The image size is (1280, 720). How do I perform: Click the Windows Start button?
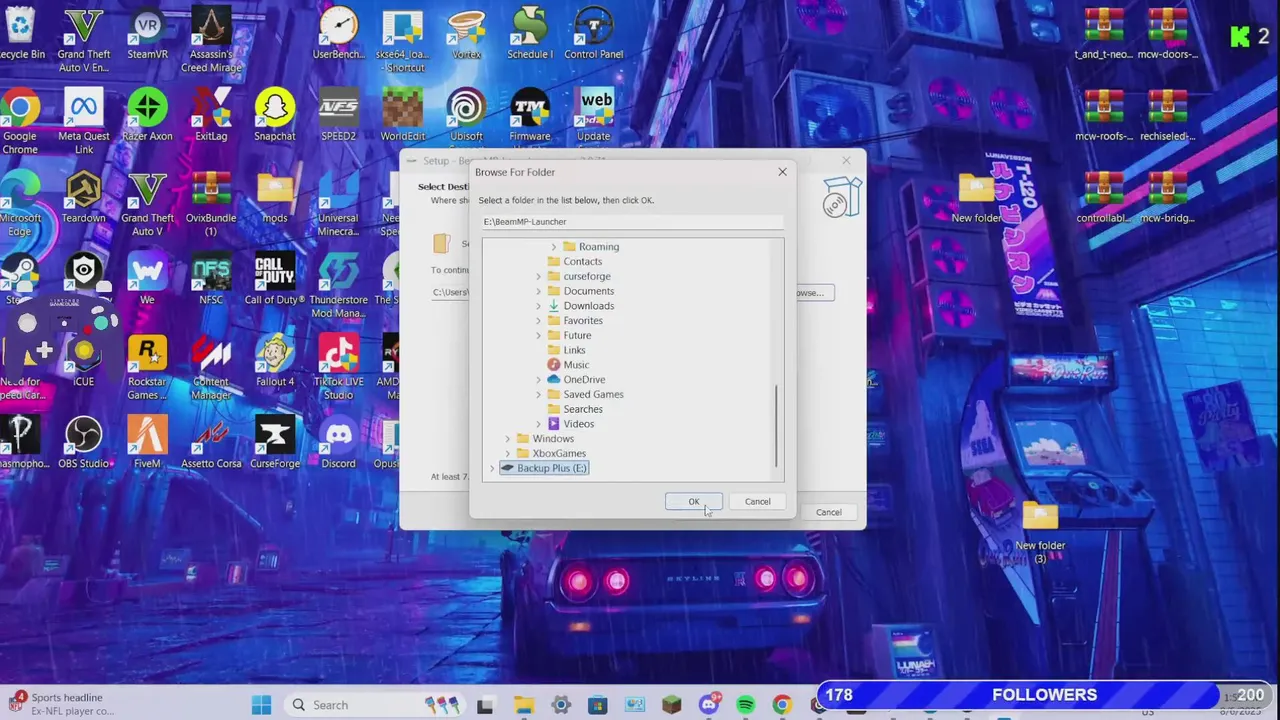click(261, 705)
